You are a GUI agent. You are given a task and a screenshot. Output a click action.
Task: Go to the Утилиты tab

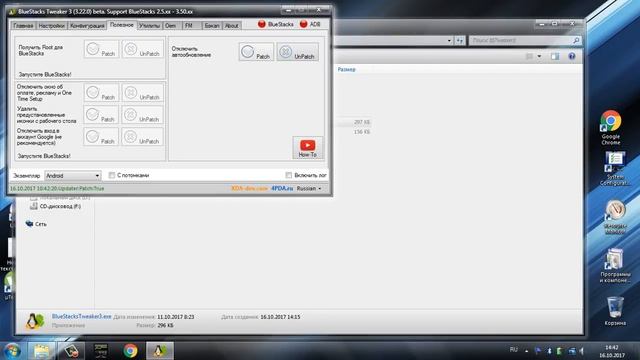149,26
